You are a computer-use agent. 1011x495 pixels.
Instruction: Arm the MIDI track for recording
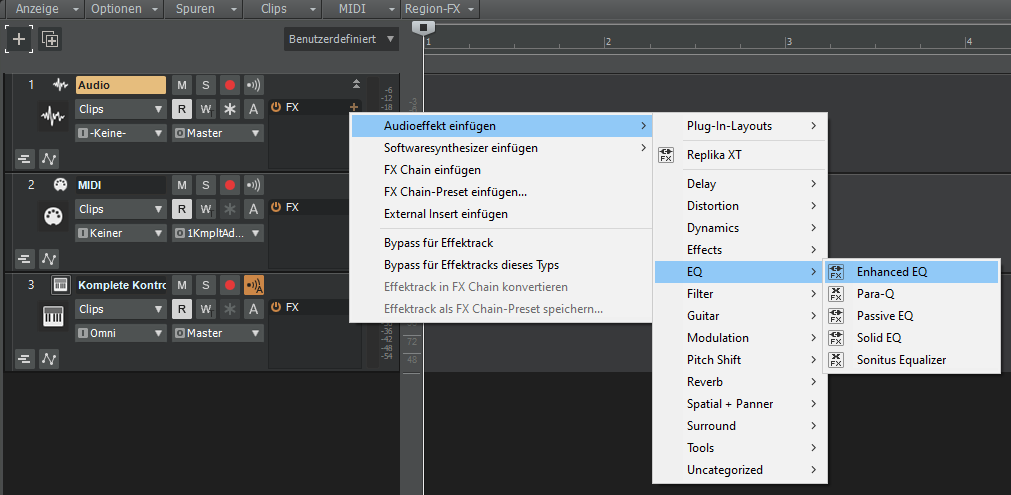click(230, 185)
